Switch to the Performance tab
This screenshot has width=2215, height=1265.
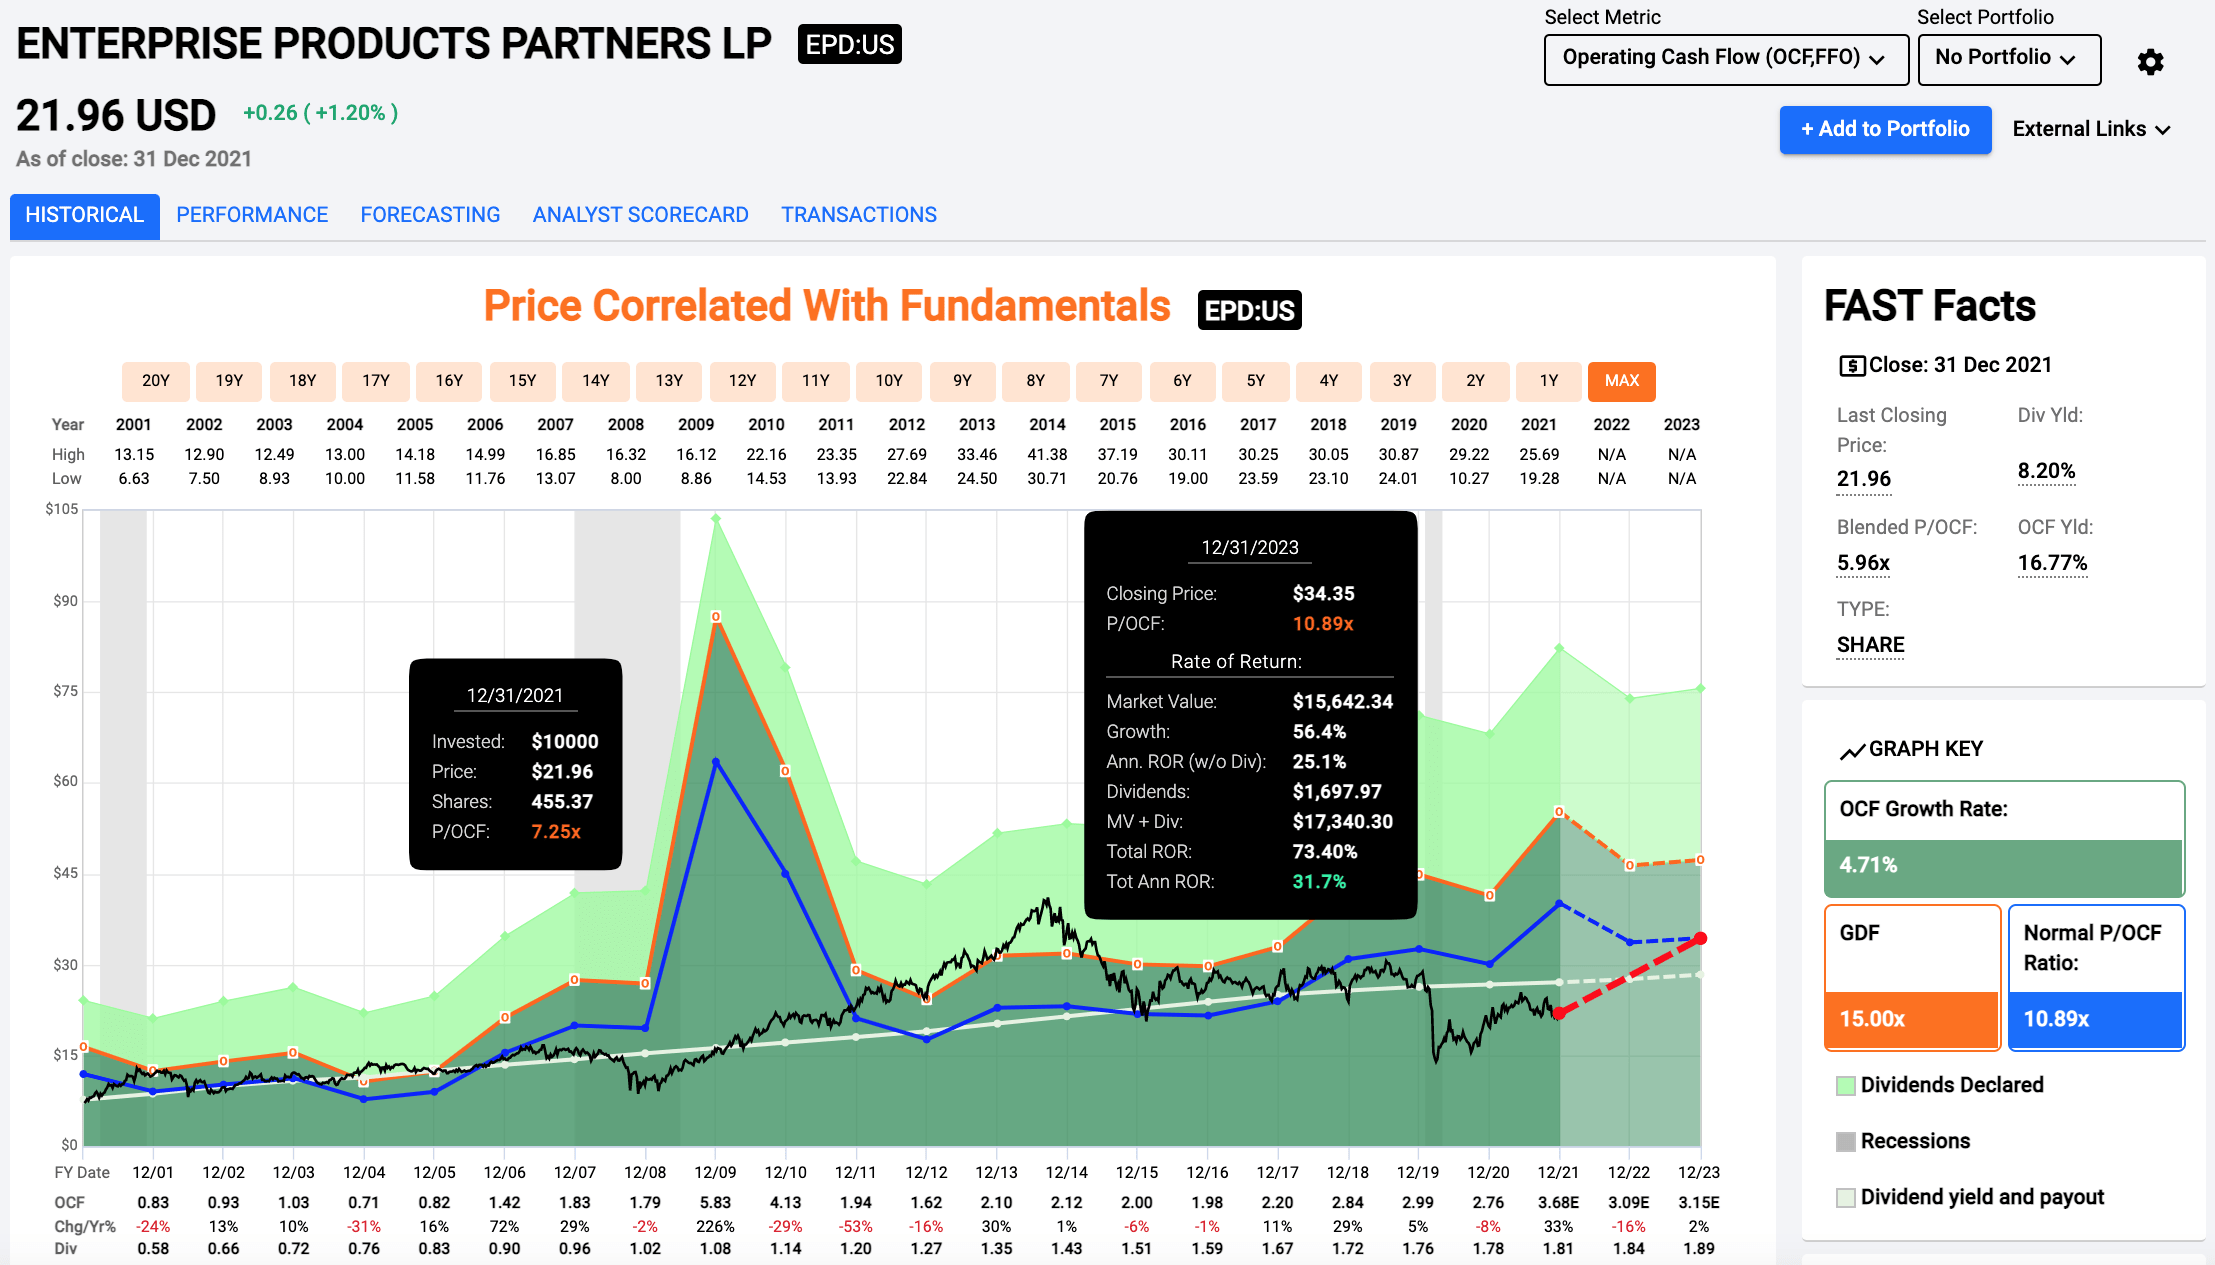click(x=252, y=216)
